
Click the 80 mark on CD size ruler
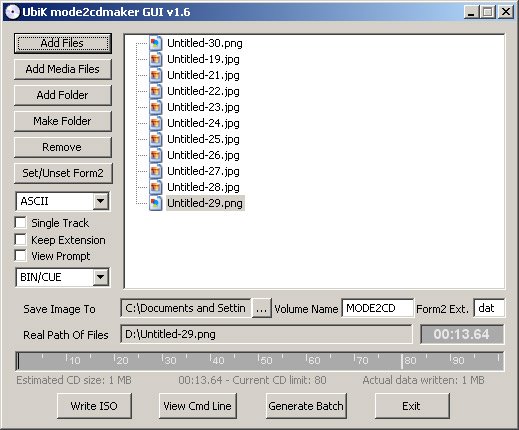pos(410,360)
